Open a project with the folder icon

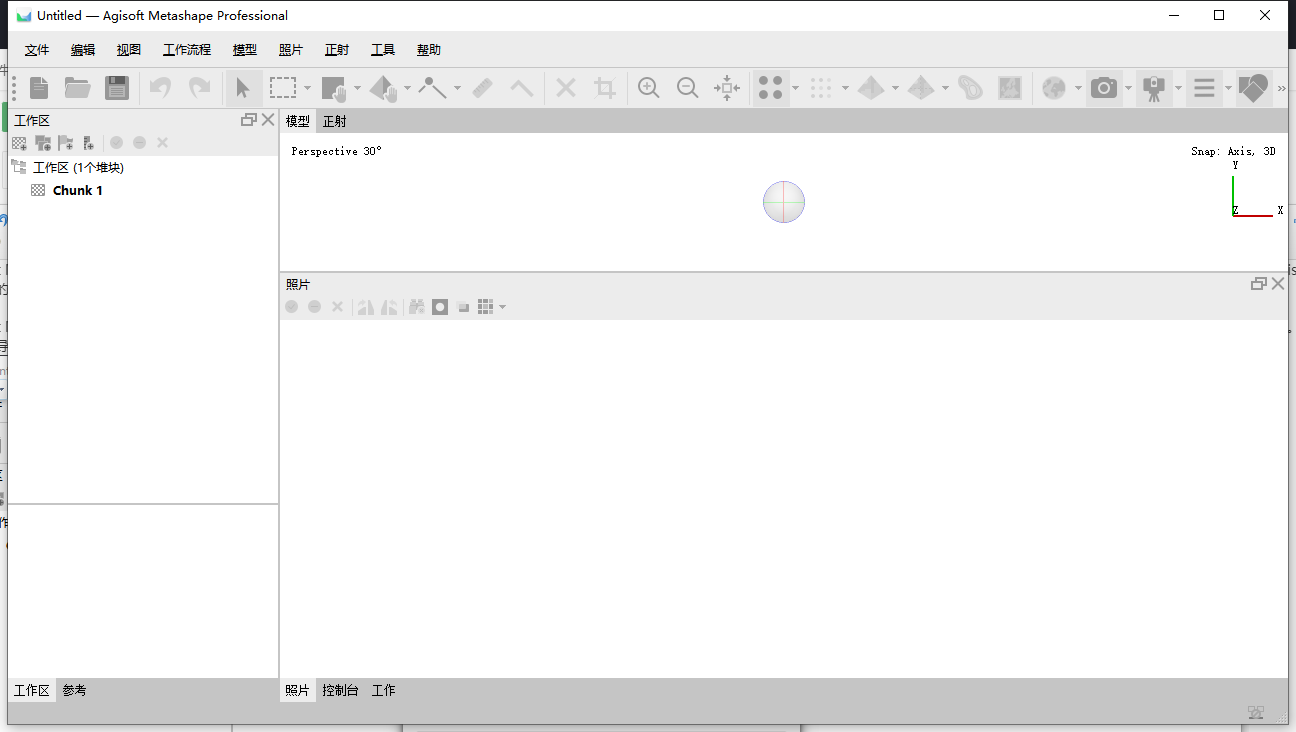(78, 88)
